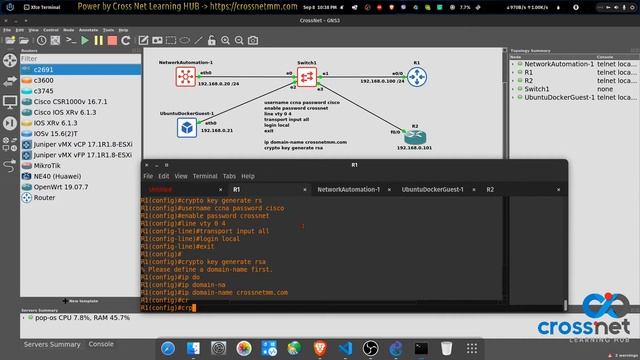This screenshot has width=640, height=360.
Task: Click NetworkAutomation-1 node on canvas
Action: pos(186,77)
